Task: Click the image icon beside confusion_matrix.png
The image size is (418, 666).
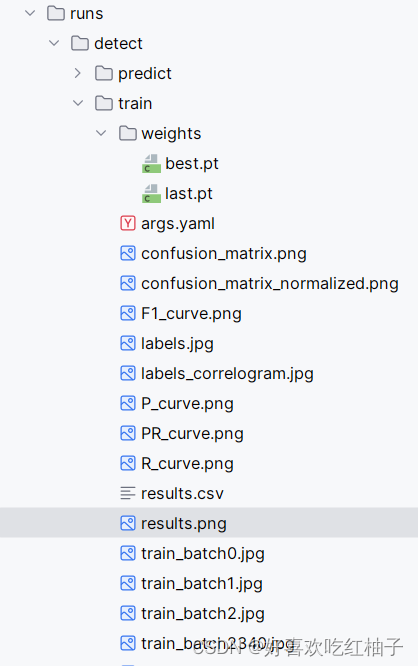Action: click(128, 254)
